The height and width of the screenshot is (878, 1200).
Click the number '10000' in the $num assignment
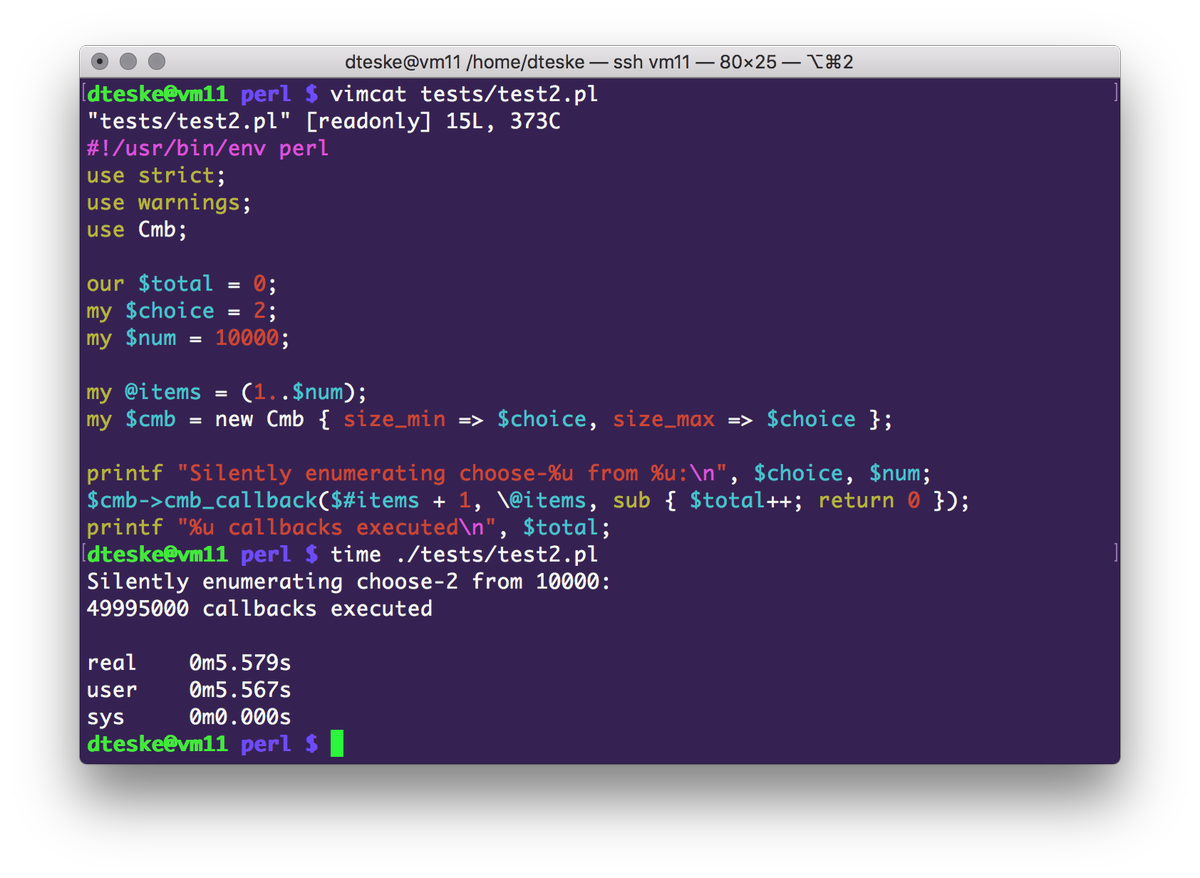click(x=247, y=338)
